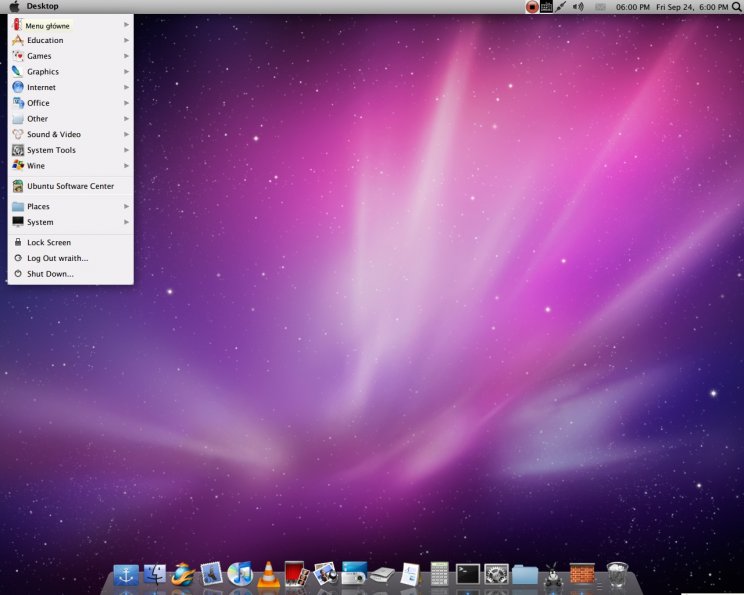
Task: Open the digital camera dock icon
Action: [354, 574]
